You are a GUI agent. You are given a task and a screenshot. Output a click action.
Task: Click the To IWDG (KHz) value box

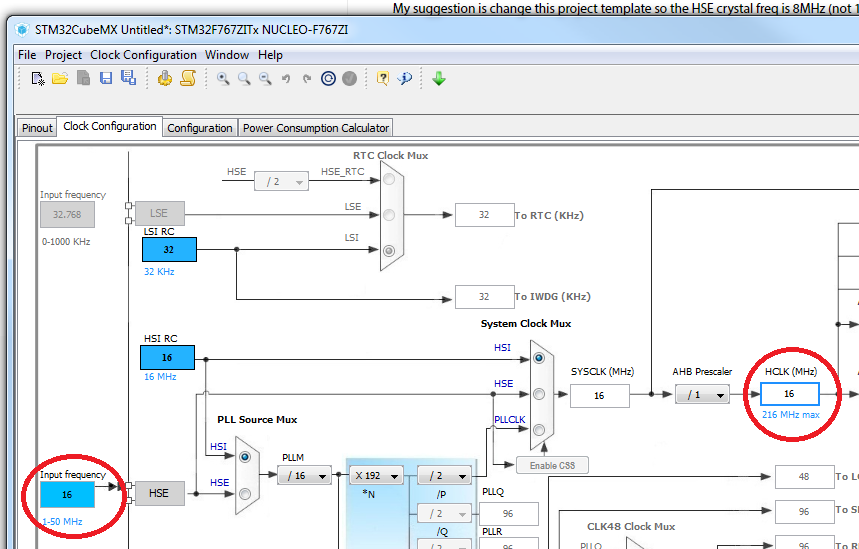(x=484, y=296)
